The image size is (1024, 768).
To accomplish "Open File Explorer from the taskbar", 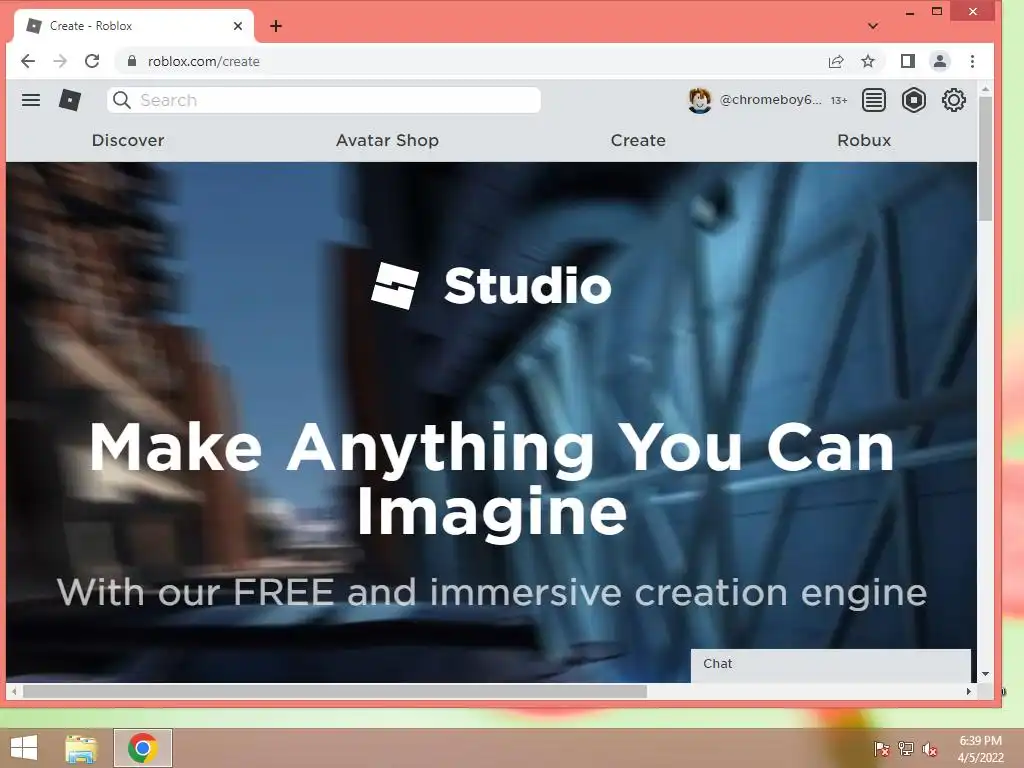I will (x=81, y=748).
